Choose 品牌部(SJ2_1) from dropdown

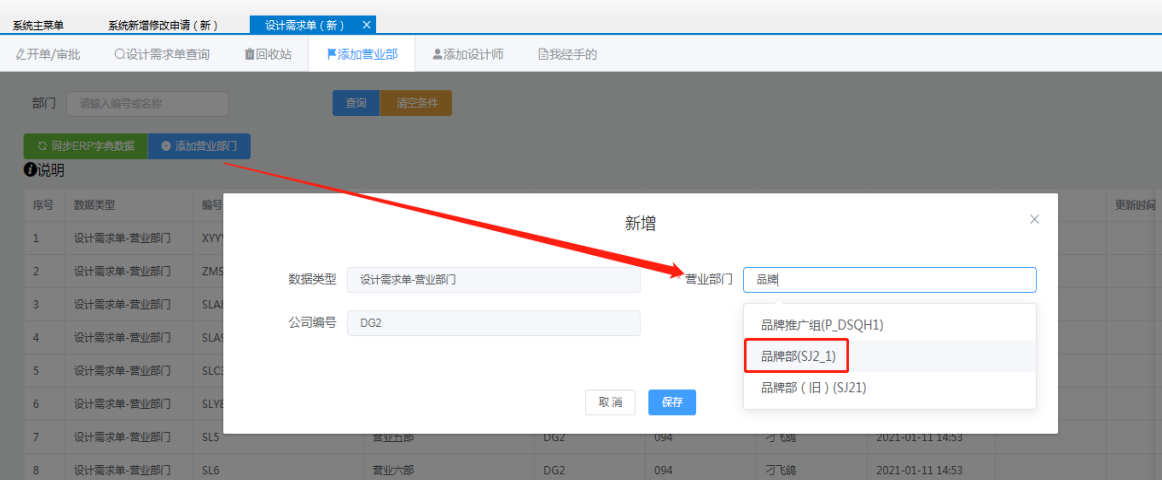[x=889, y=356]
